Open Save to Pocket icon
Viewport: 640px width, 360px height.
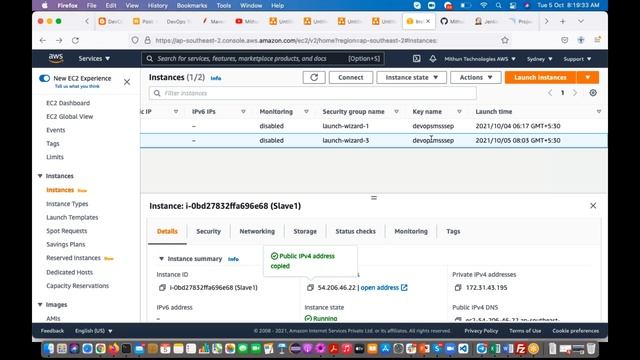click(x=564, y=40)
